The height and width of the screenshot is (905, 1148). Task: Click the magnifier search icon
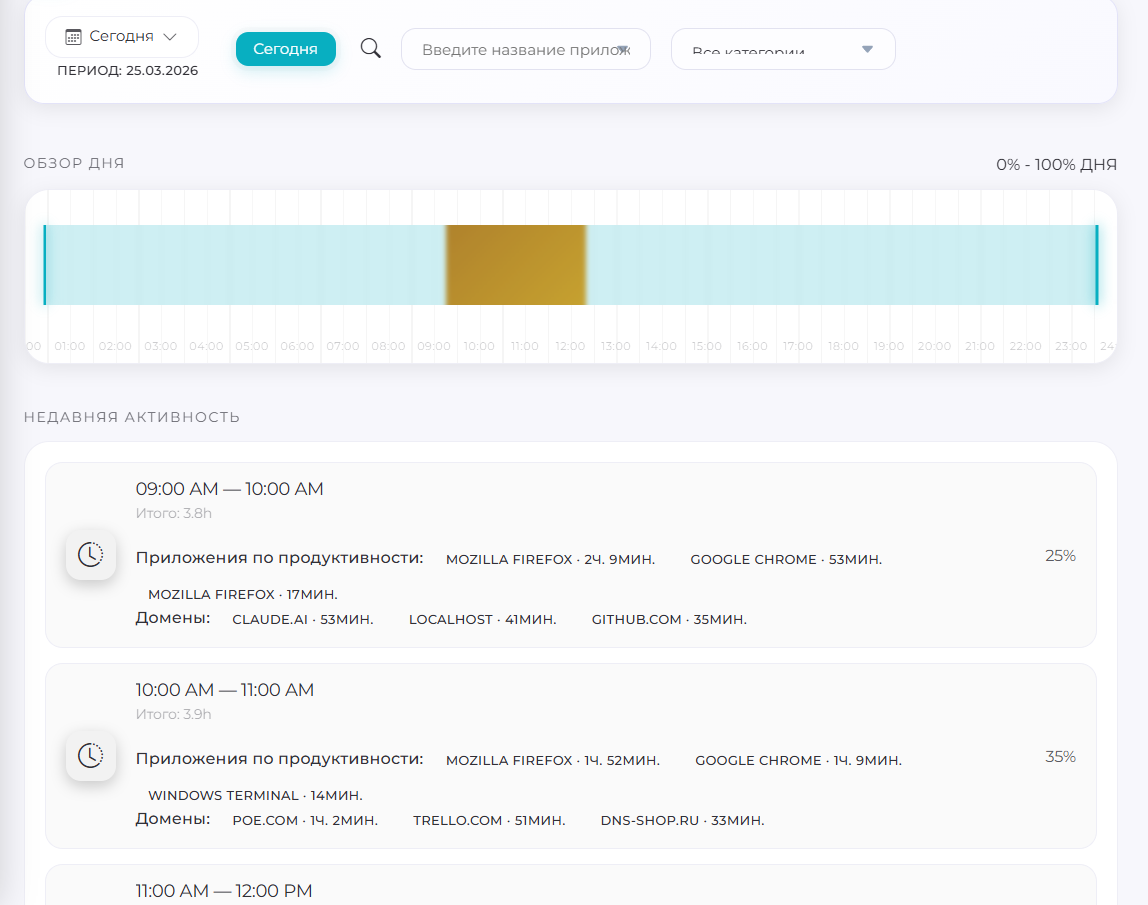pos(370,48)
